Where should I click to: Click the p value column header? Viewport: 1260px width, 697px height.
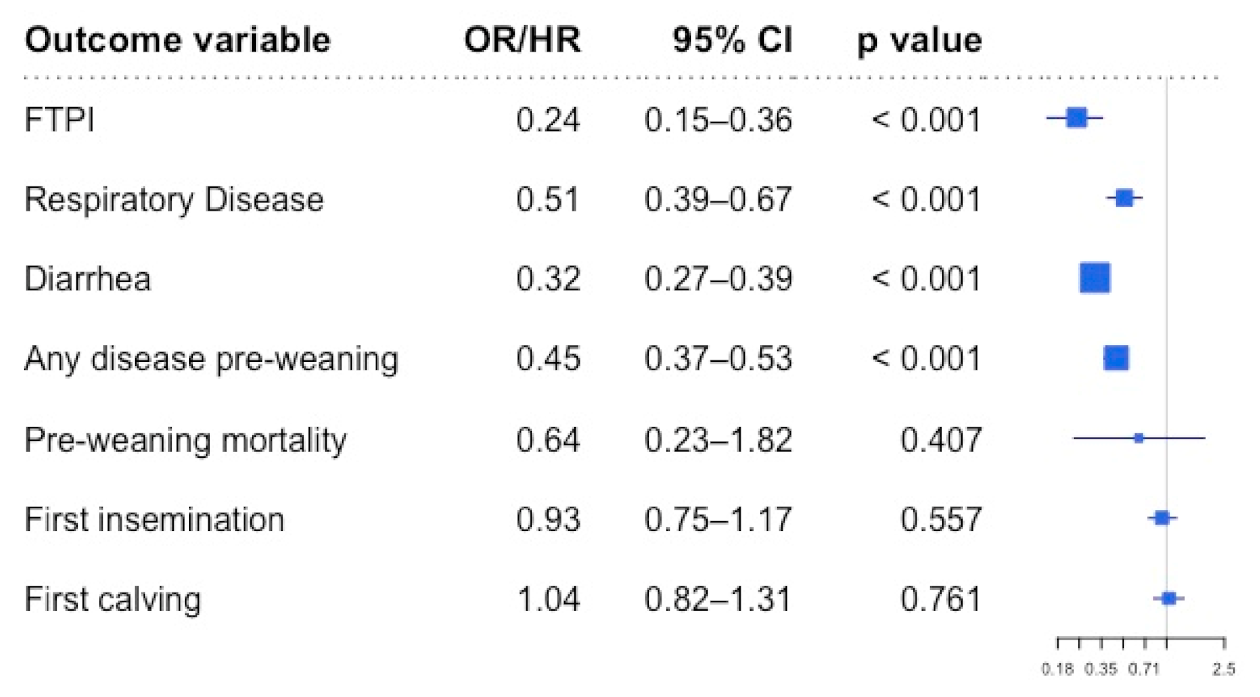click(x=918, y=40)
